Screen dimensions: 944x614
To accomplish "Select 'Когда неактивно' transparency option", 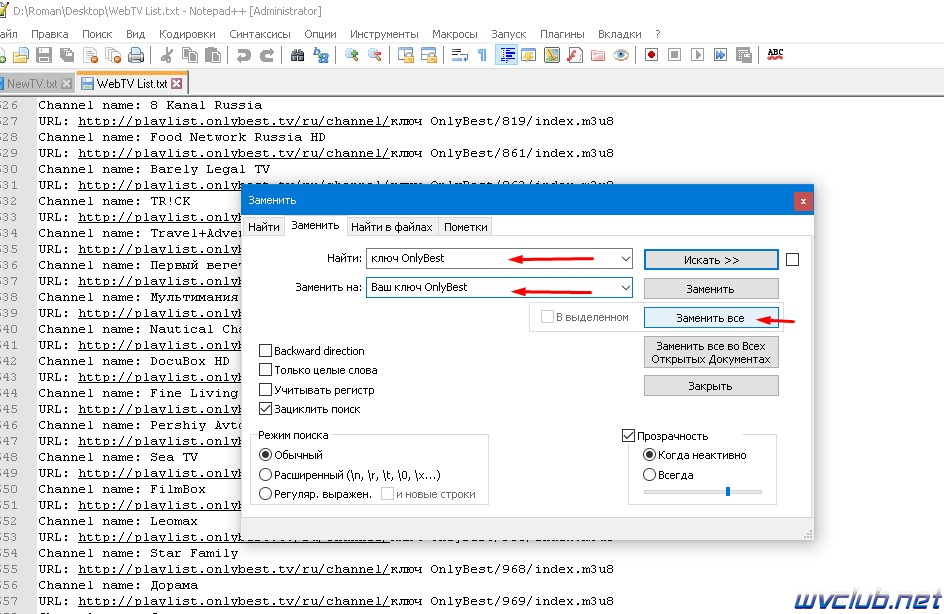I will [649, 454].
